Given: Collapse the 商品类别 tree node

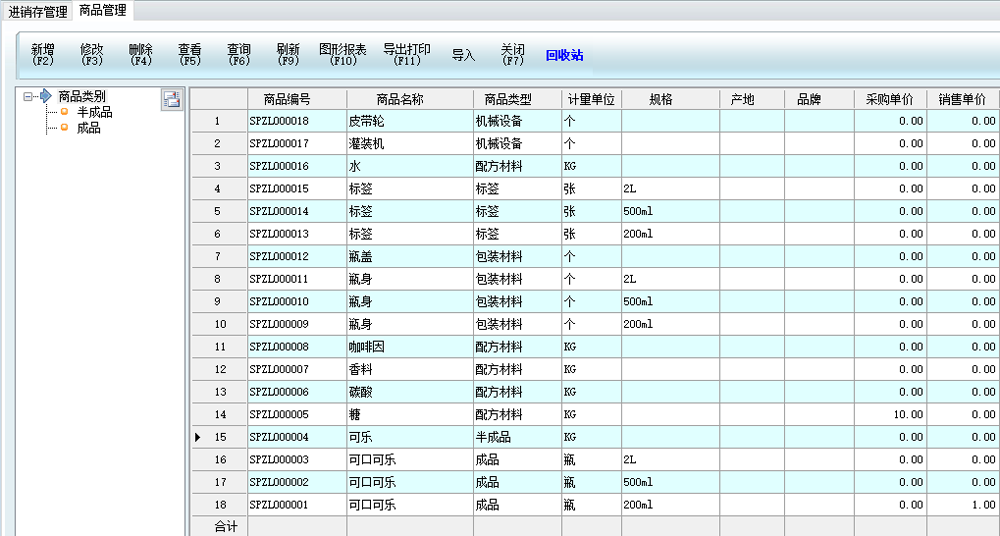Looking at the screenshot, I should pos(28,97).
